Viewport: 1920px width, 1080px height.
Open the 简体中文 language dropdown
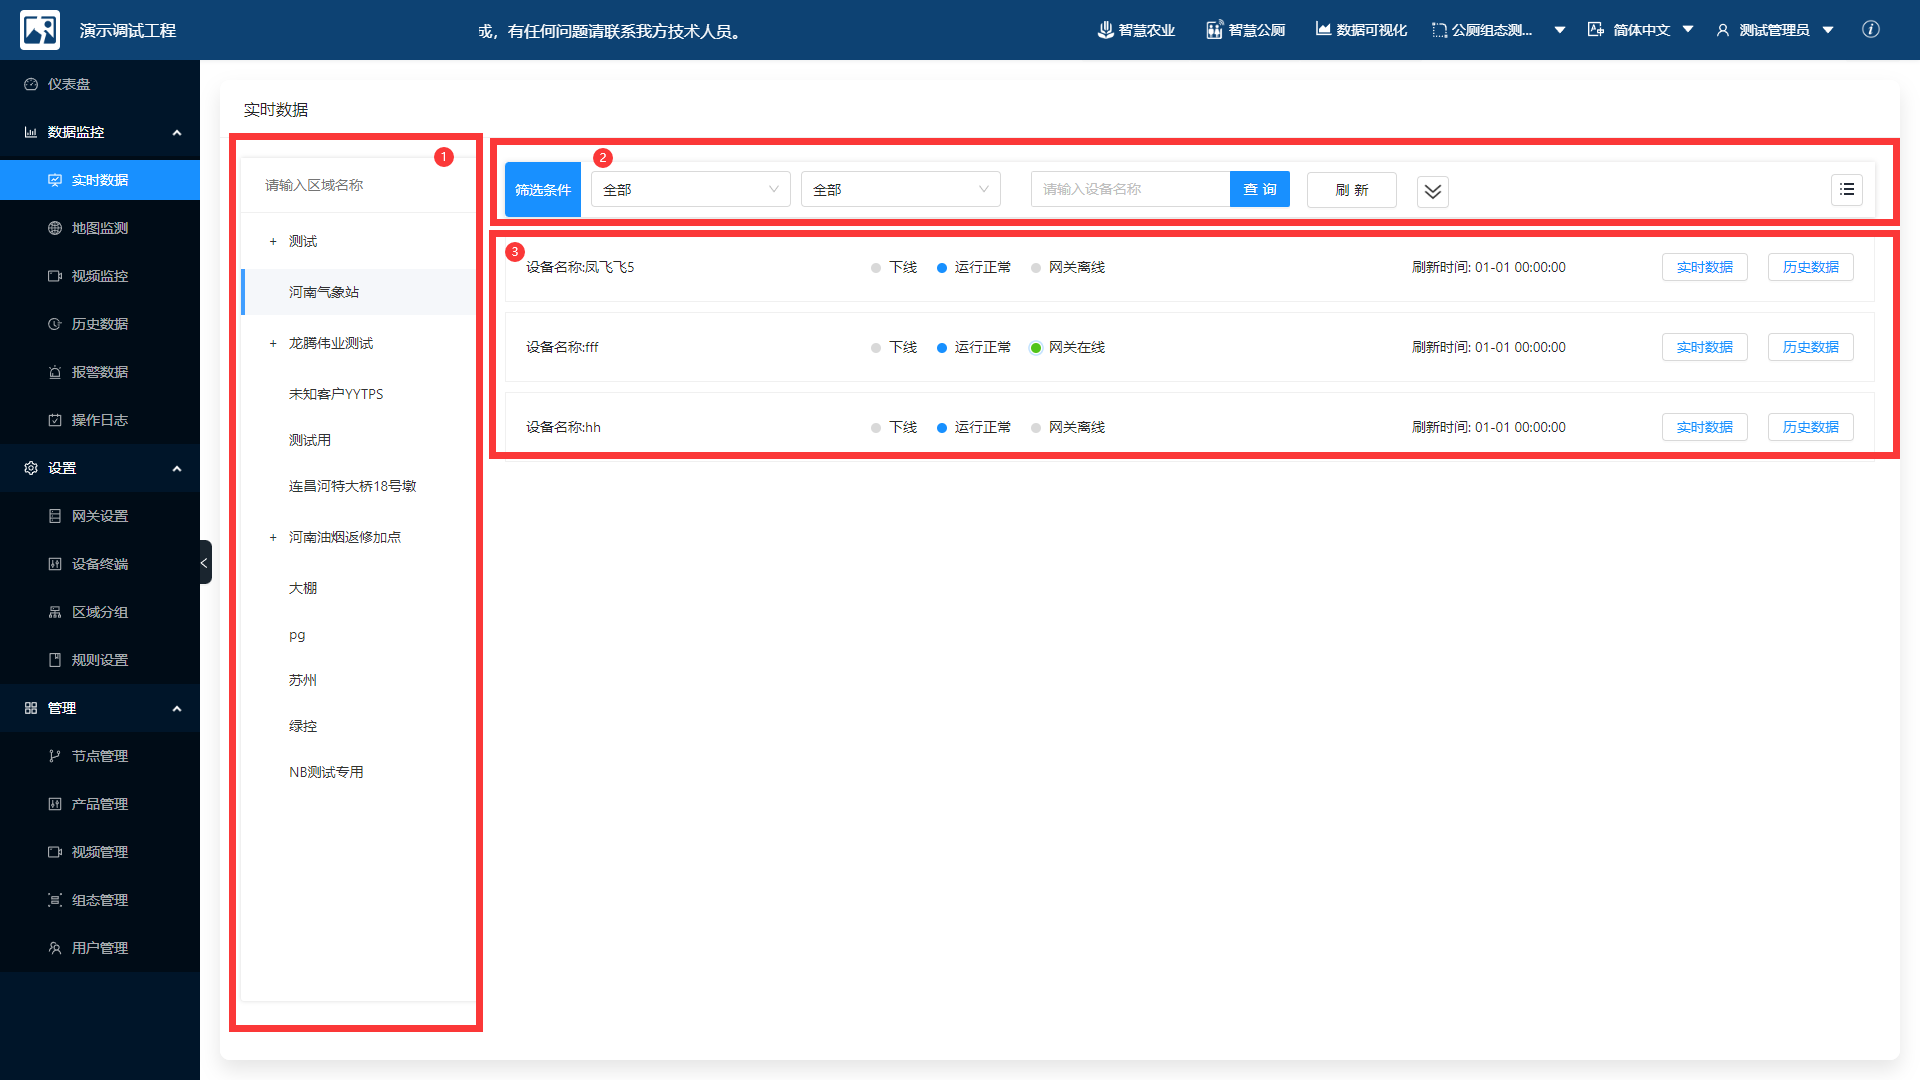[1641, 30]
